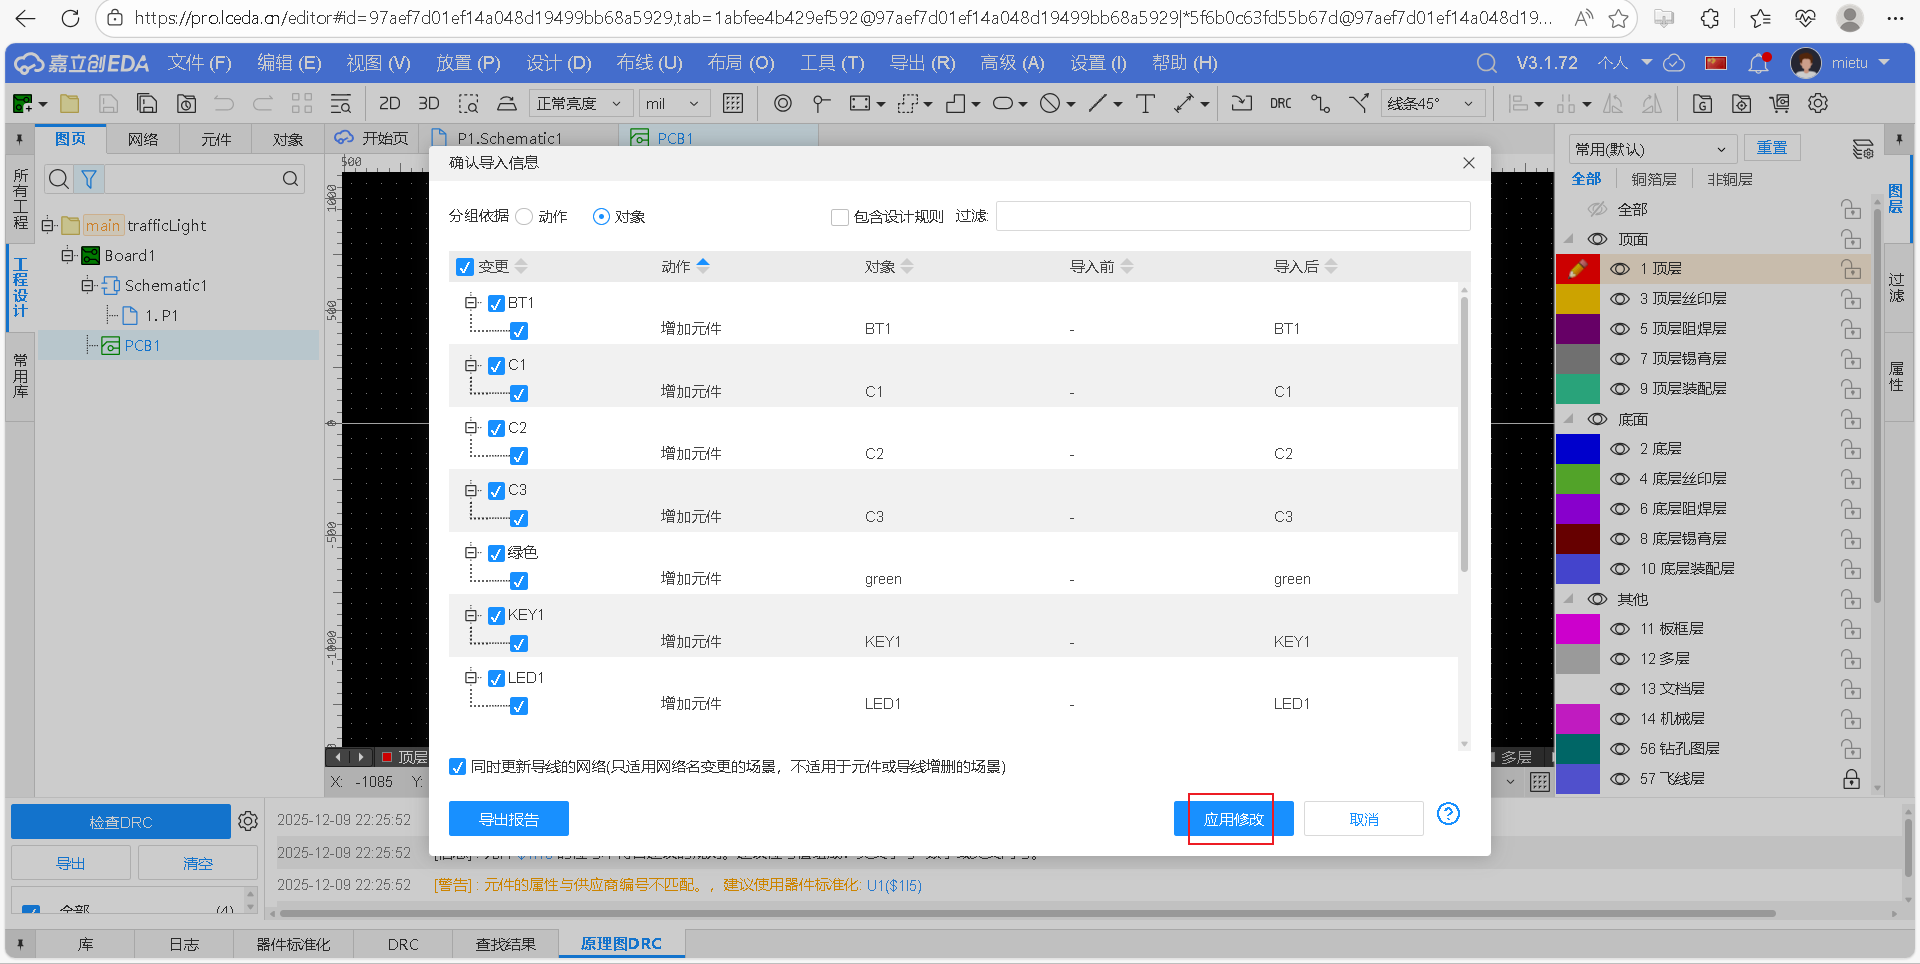Click the 过滤 filter input field
This screenshot has width=1920, height=964.
(1232, 216)
